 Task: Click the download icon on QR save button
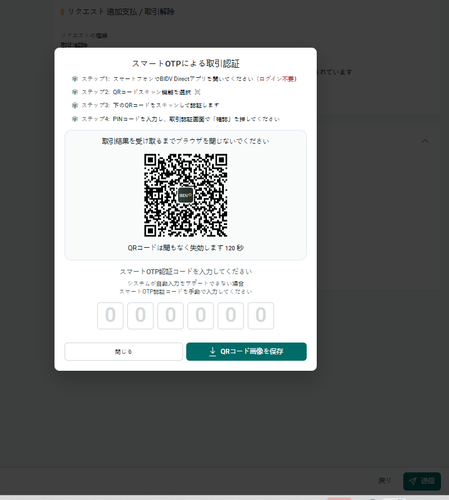(x=212, y=352)
